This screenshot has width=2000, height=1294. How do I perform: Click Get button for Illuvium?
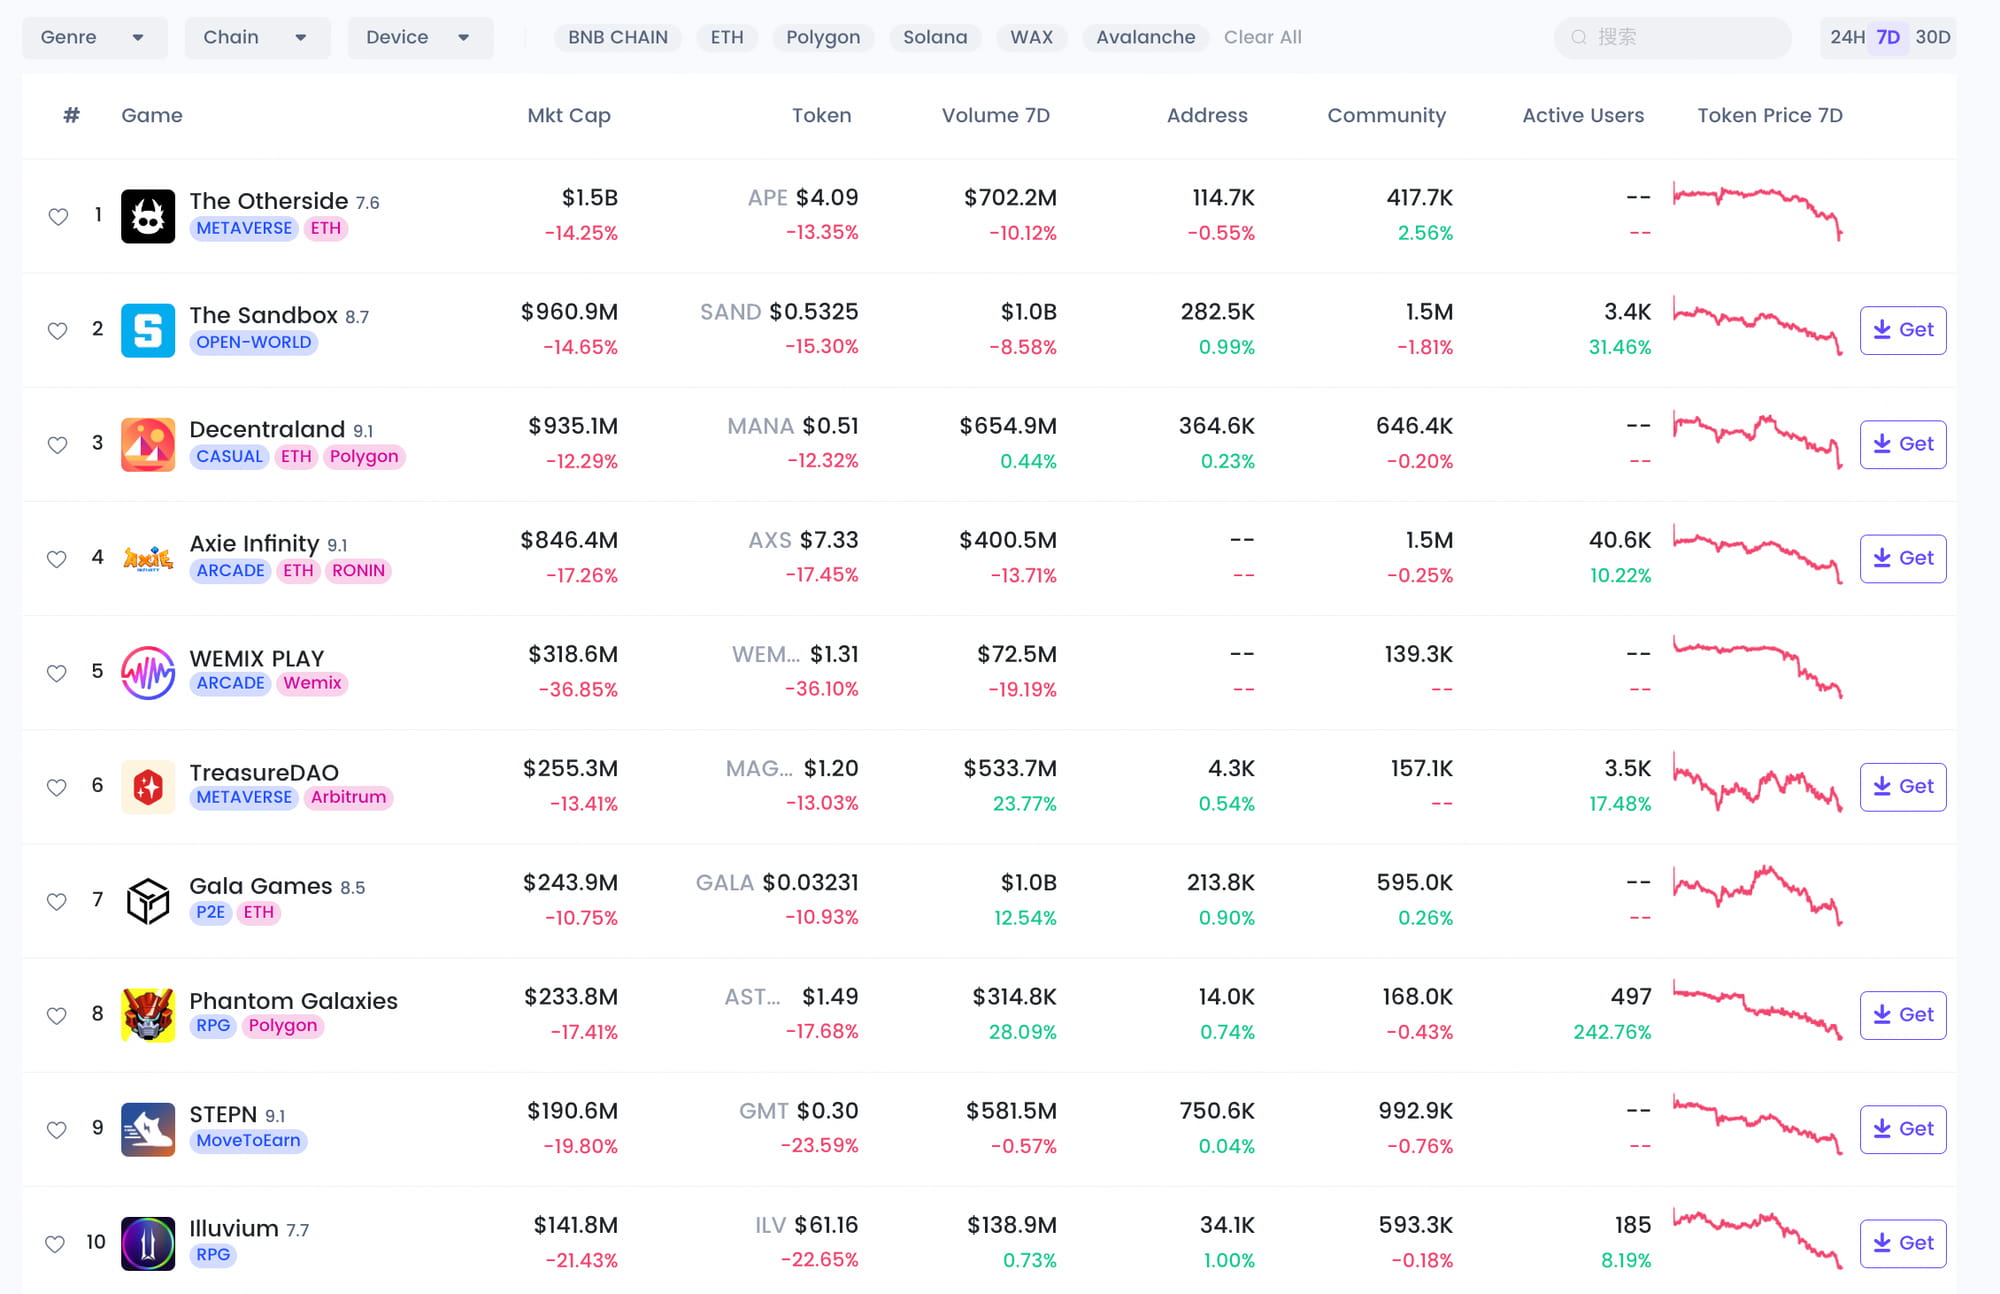pos(1903,1243)
